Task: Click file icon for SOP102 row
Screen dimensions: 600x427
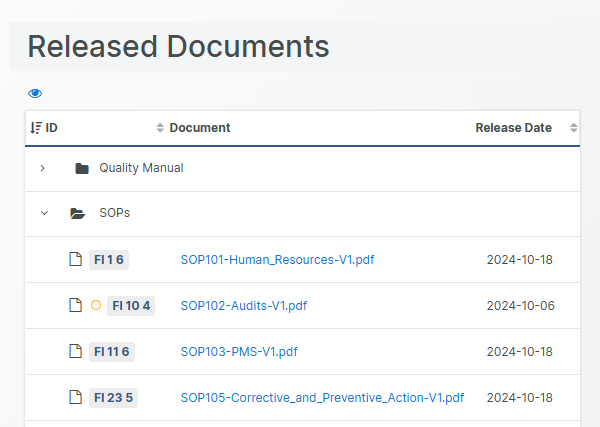Action: pos(74,305)
